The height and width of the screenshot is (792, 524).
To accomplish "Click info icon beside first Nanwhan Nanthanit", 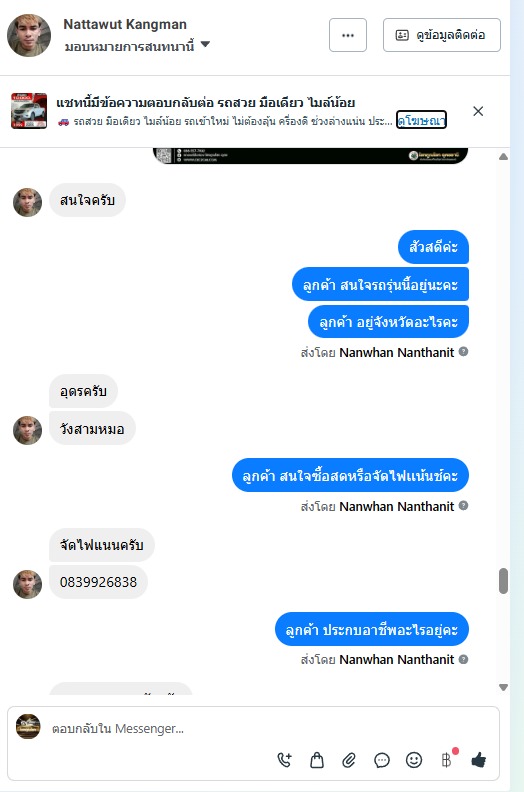I will [463, 352].
